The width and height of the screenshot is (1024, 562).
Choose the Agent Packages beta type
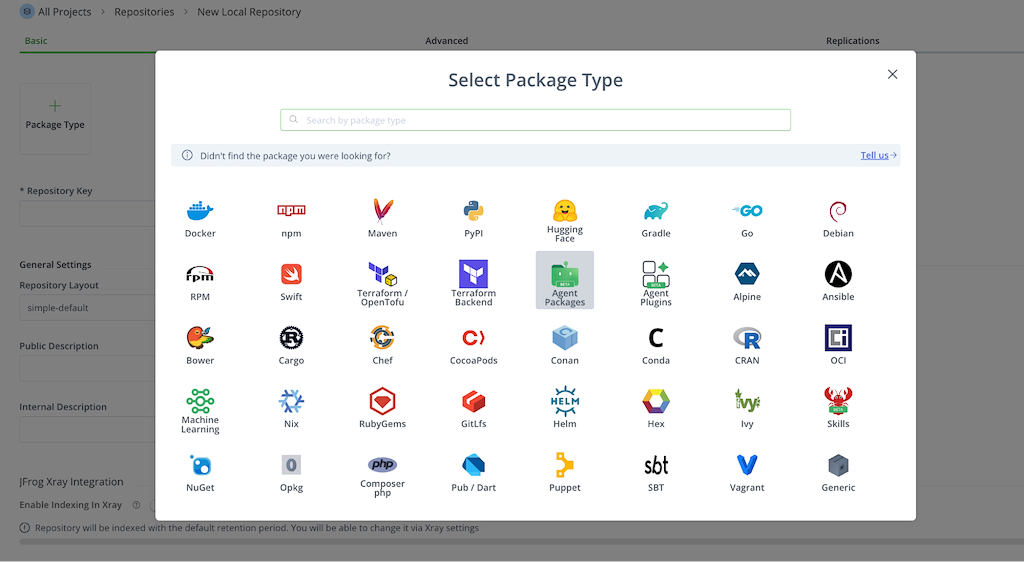(565, 280)
